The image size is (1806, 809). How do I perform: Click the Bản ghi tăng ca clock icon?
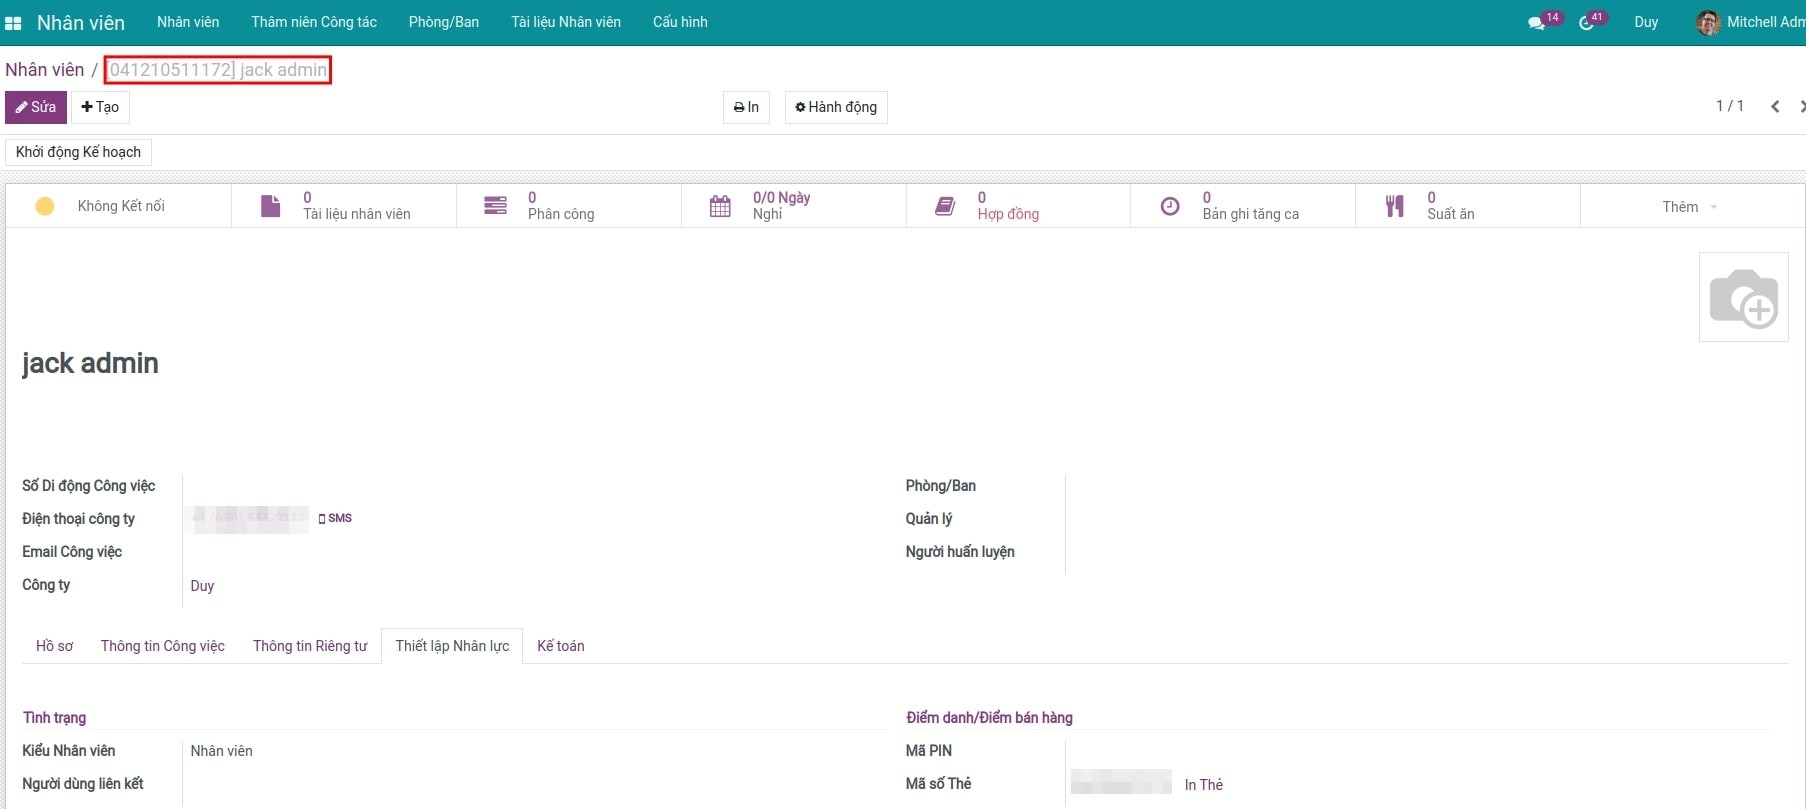(x=1169, y=206)
